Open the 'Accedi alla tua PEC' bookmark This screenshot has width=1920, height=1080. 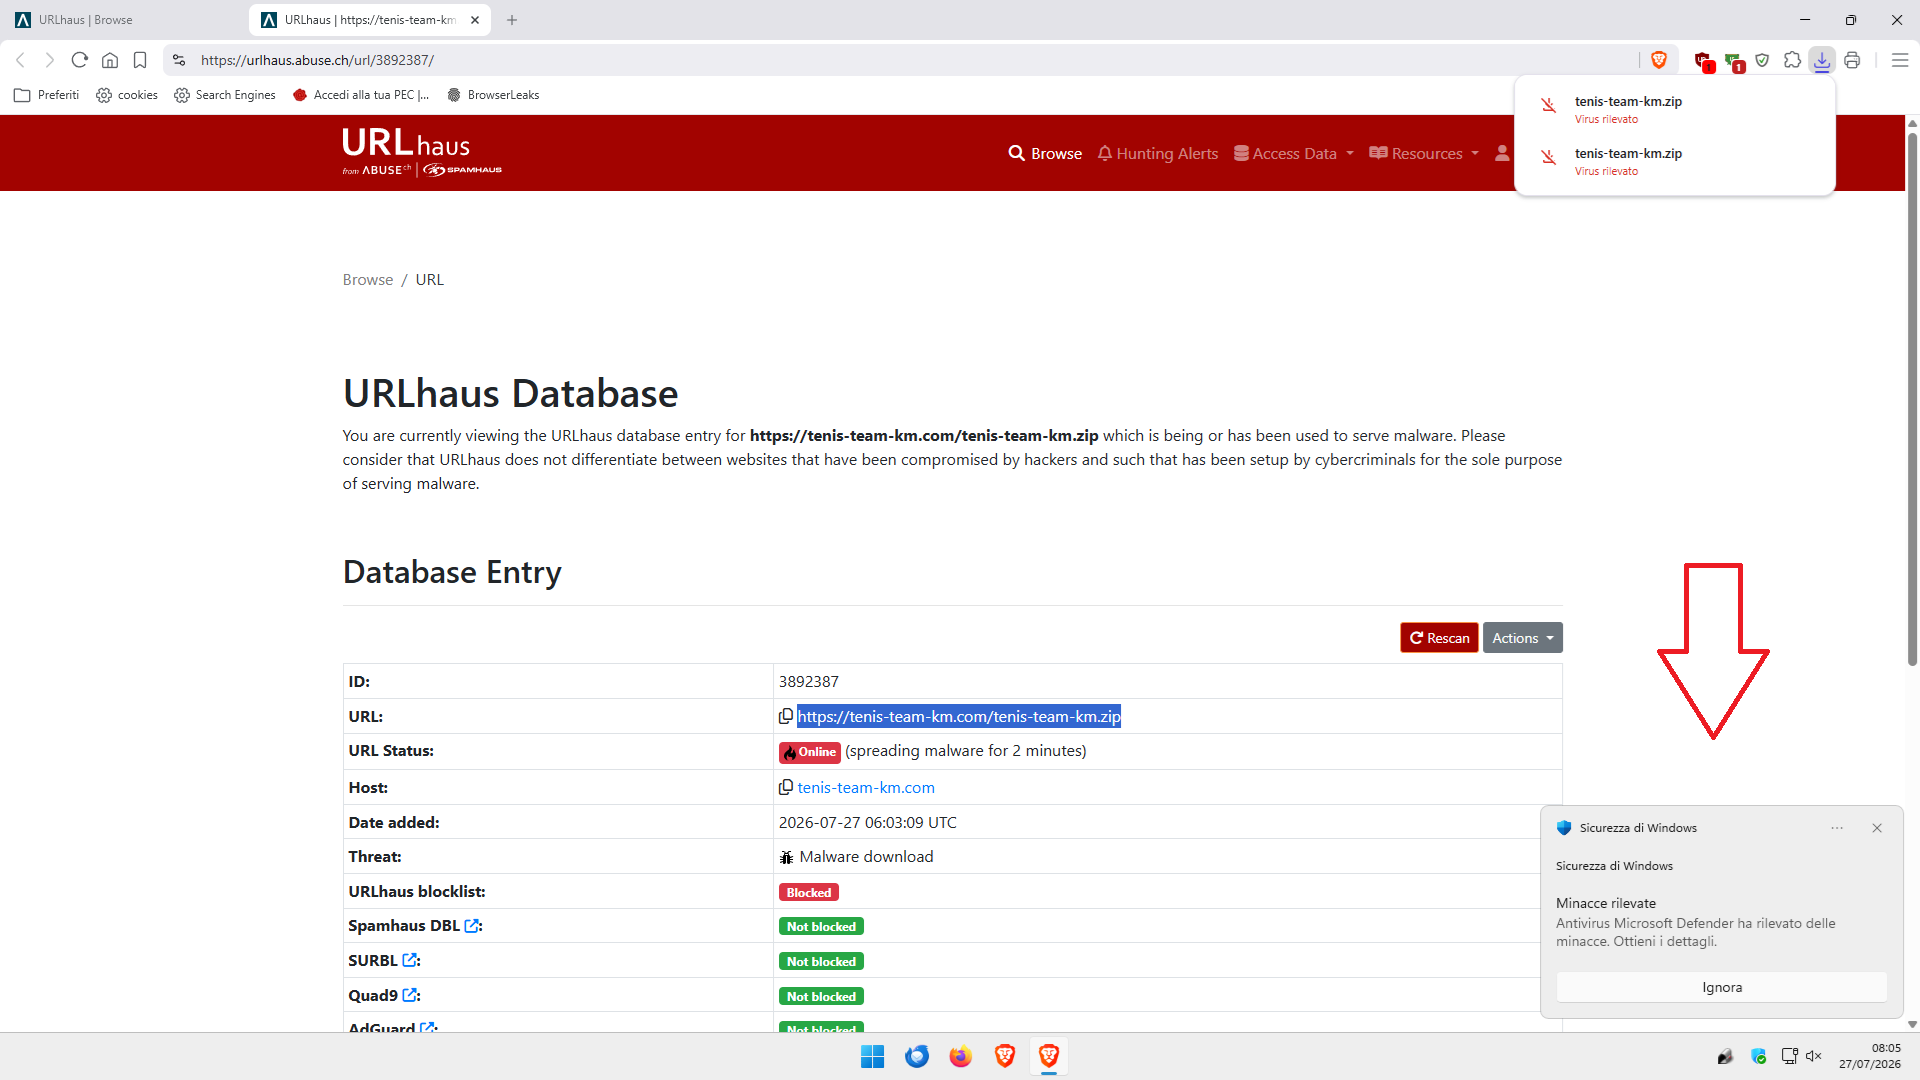tap(361, 95)
